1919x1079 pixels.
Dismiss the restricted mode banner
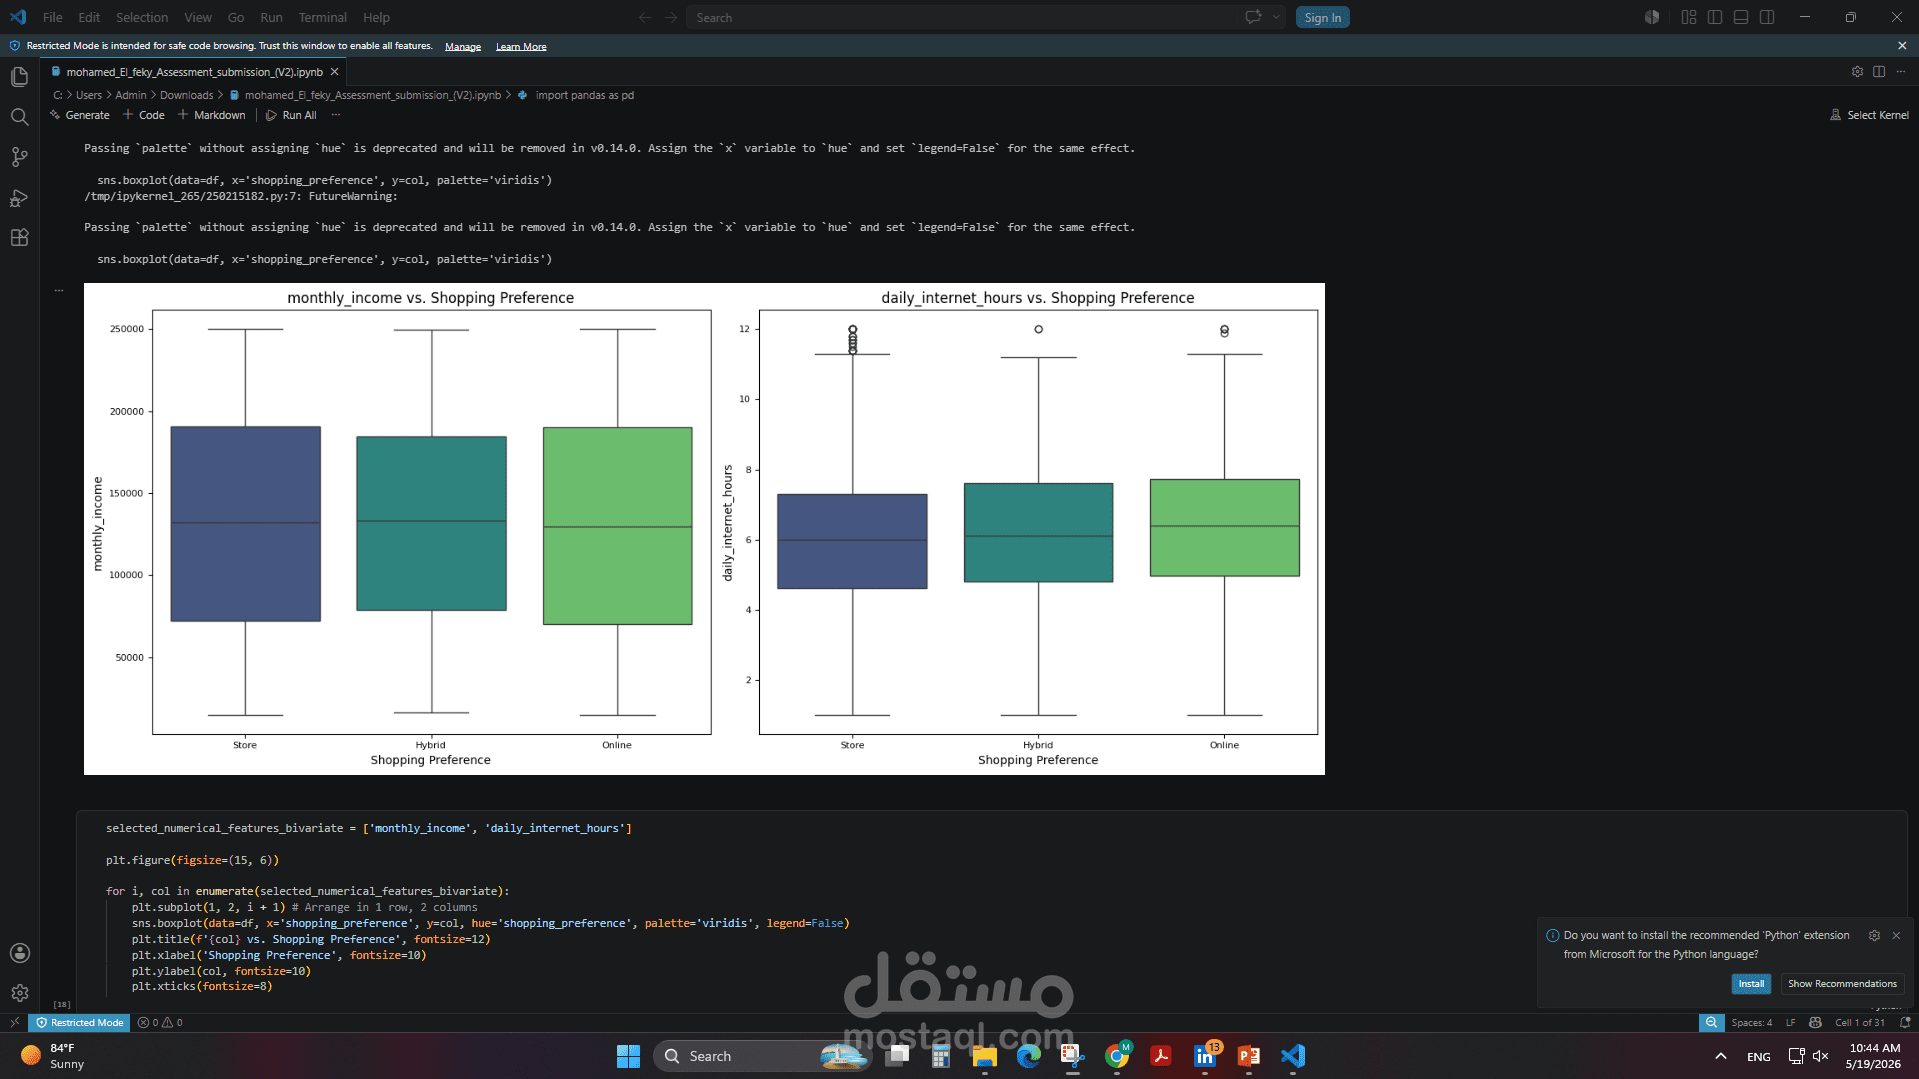pyautogui.click(x=1902, y=46)
